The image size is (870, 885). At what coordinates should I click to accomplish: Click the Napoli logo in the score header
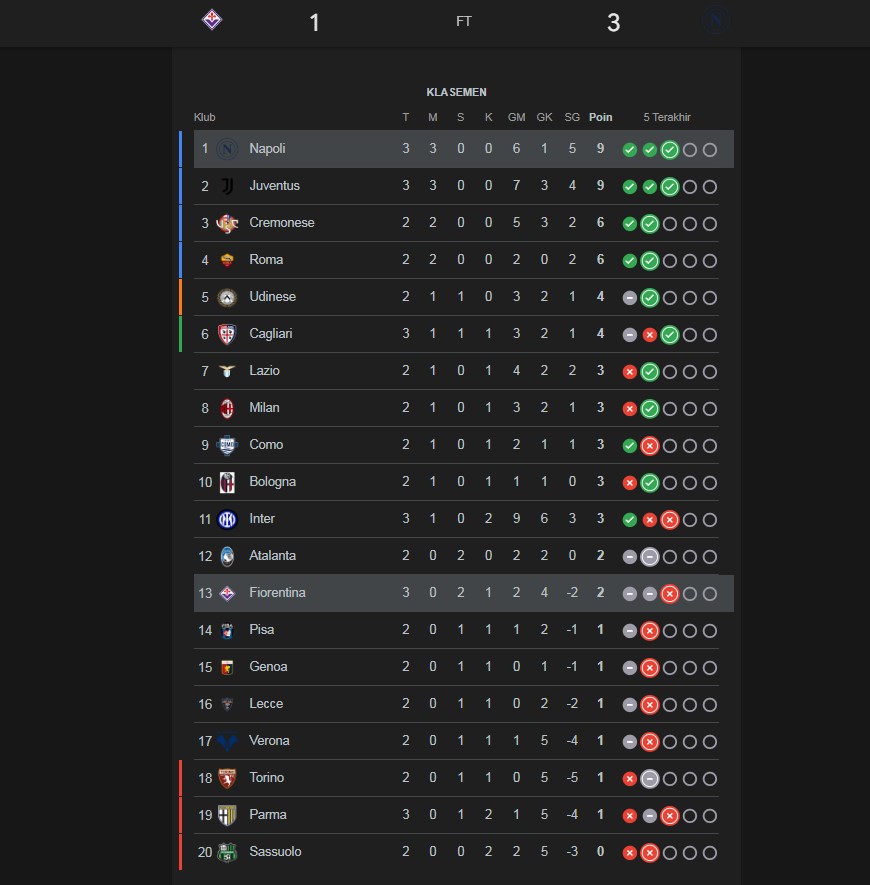715,21
